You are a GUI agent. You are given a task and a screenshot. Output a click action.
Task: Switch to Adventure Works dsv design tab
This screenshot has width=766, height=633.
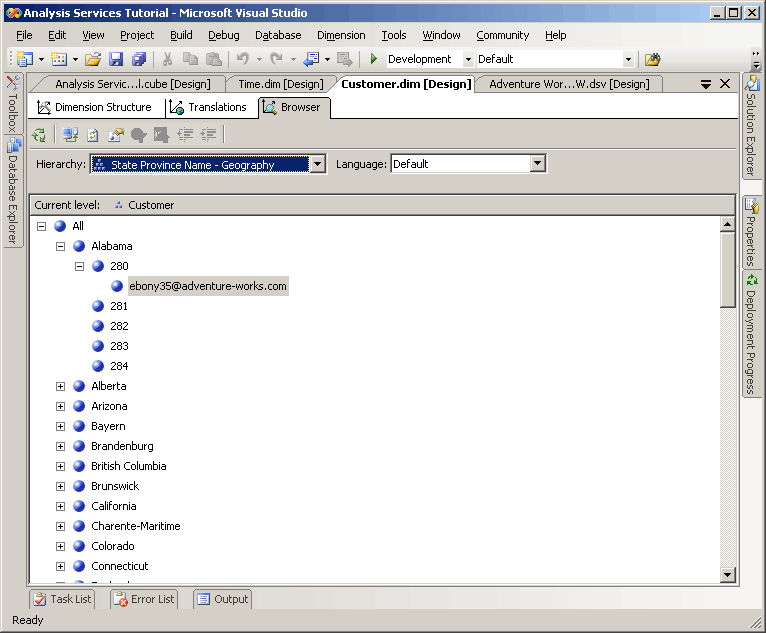coord(569,84)
